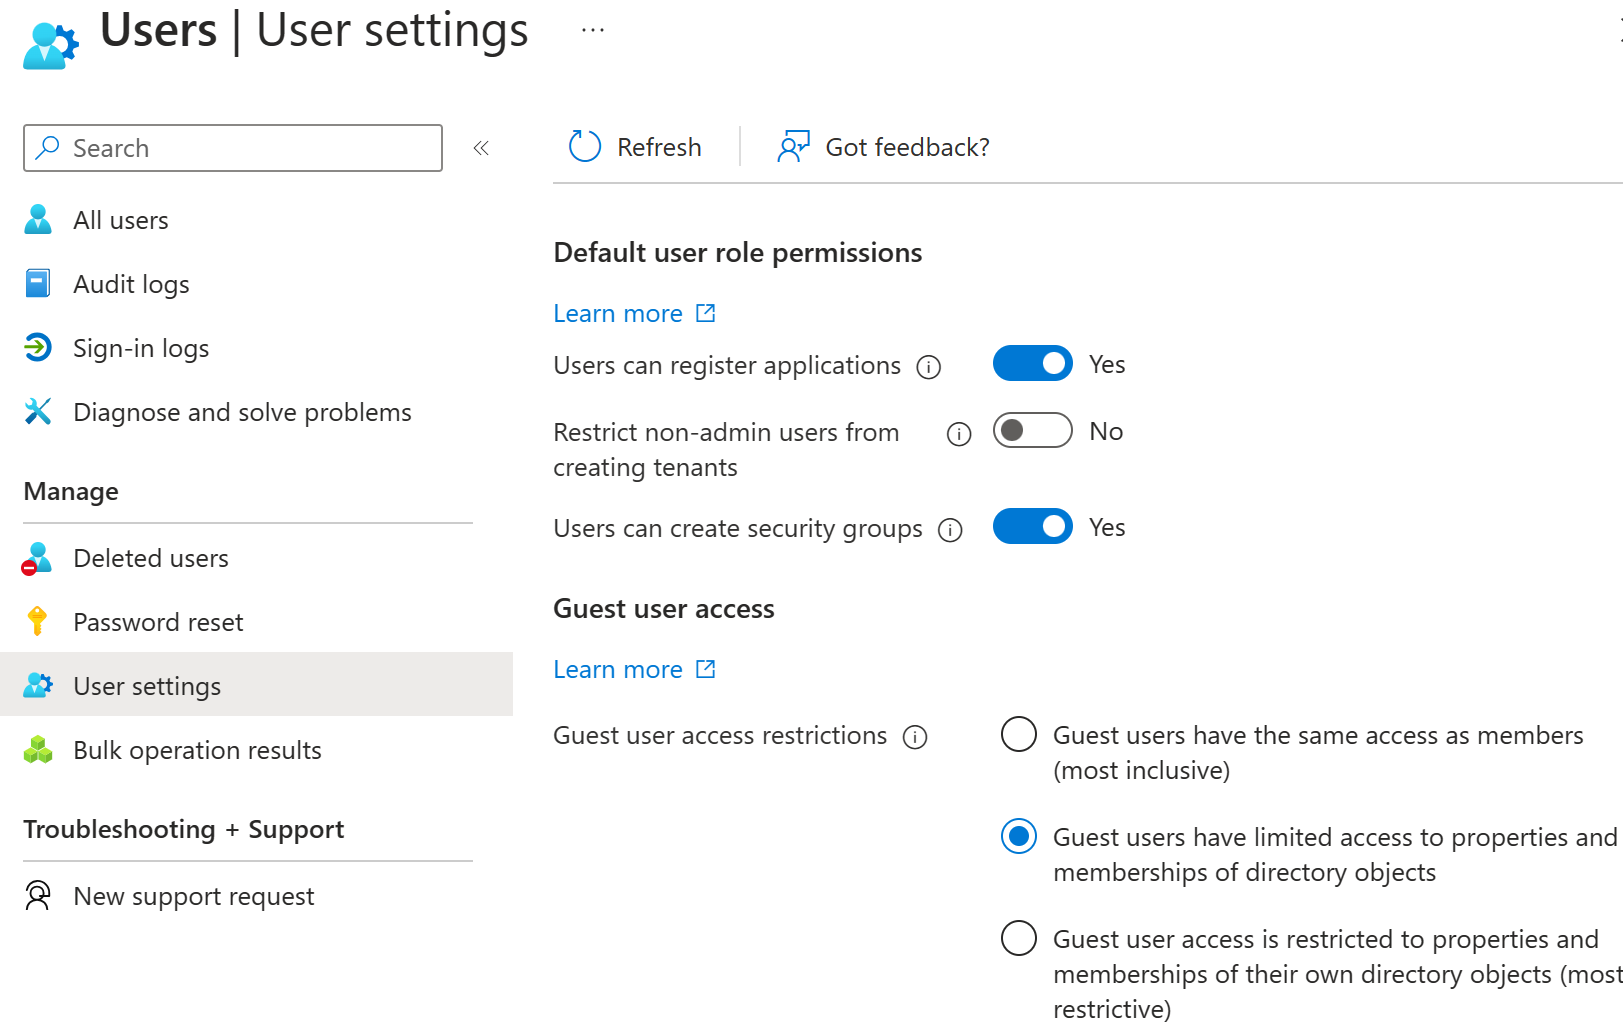Open Bulk operation results menu item

tap(256, 750)
